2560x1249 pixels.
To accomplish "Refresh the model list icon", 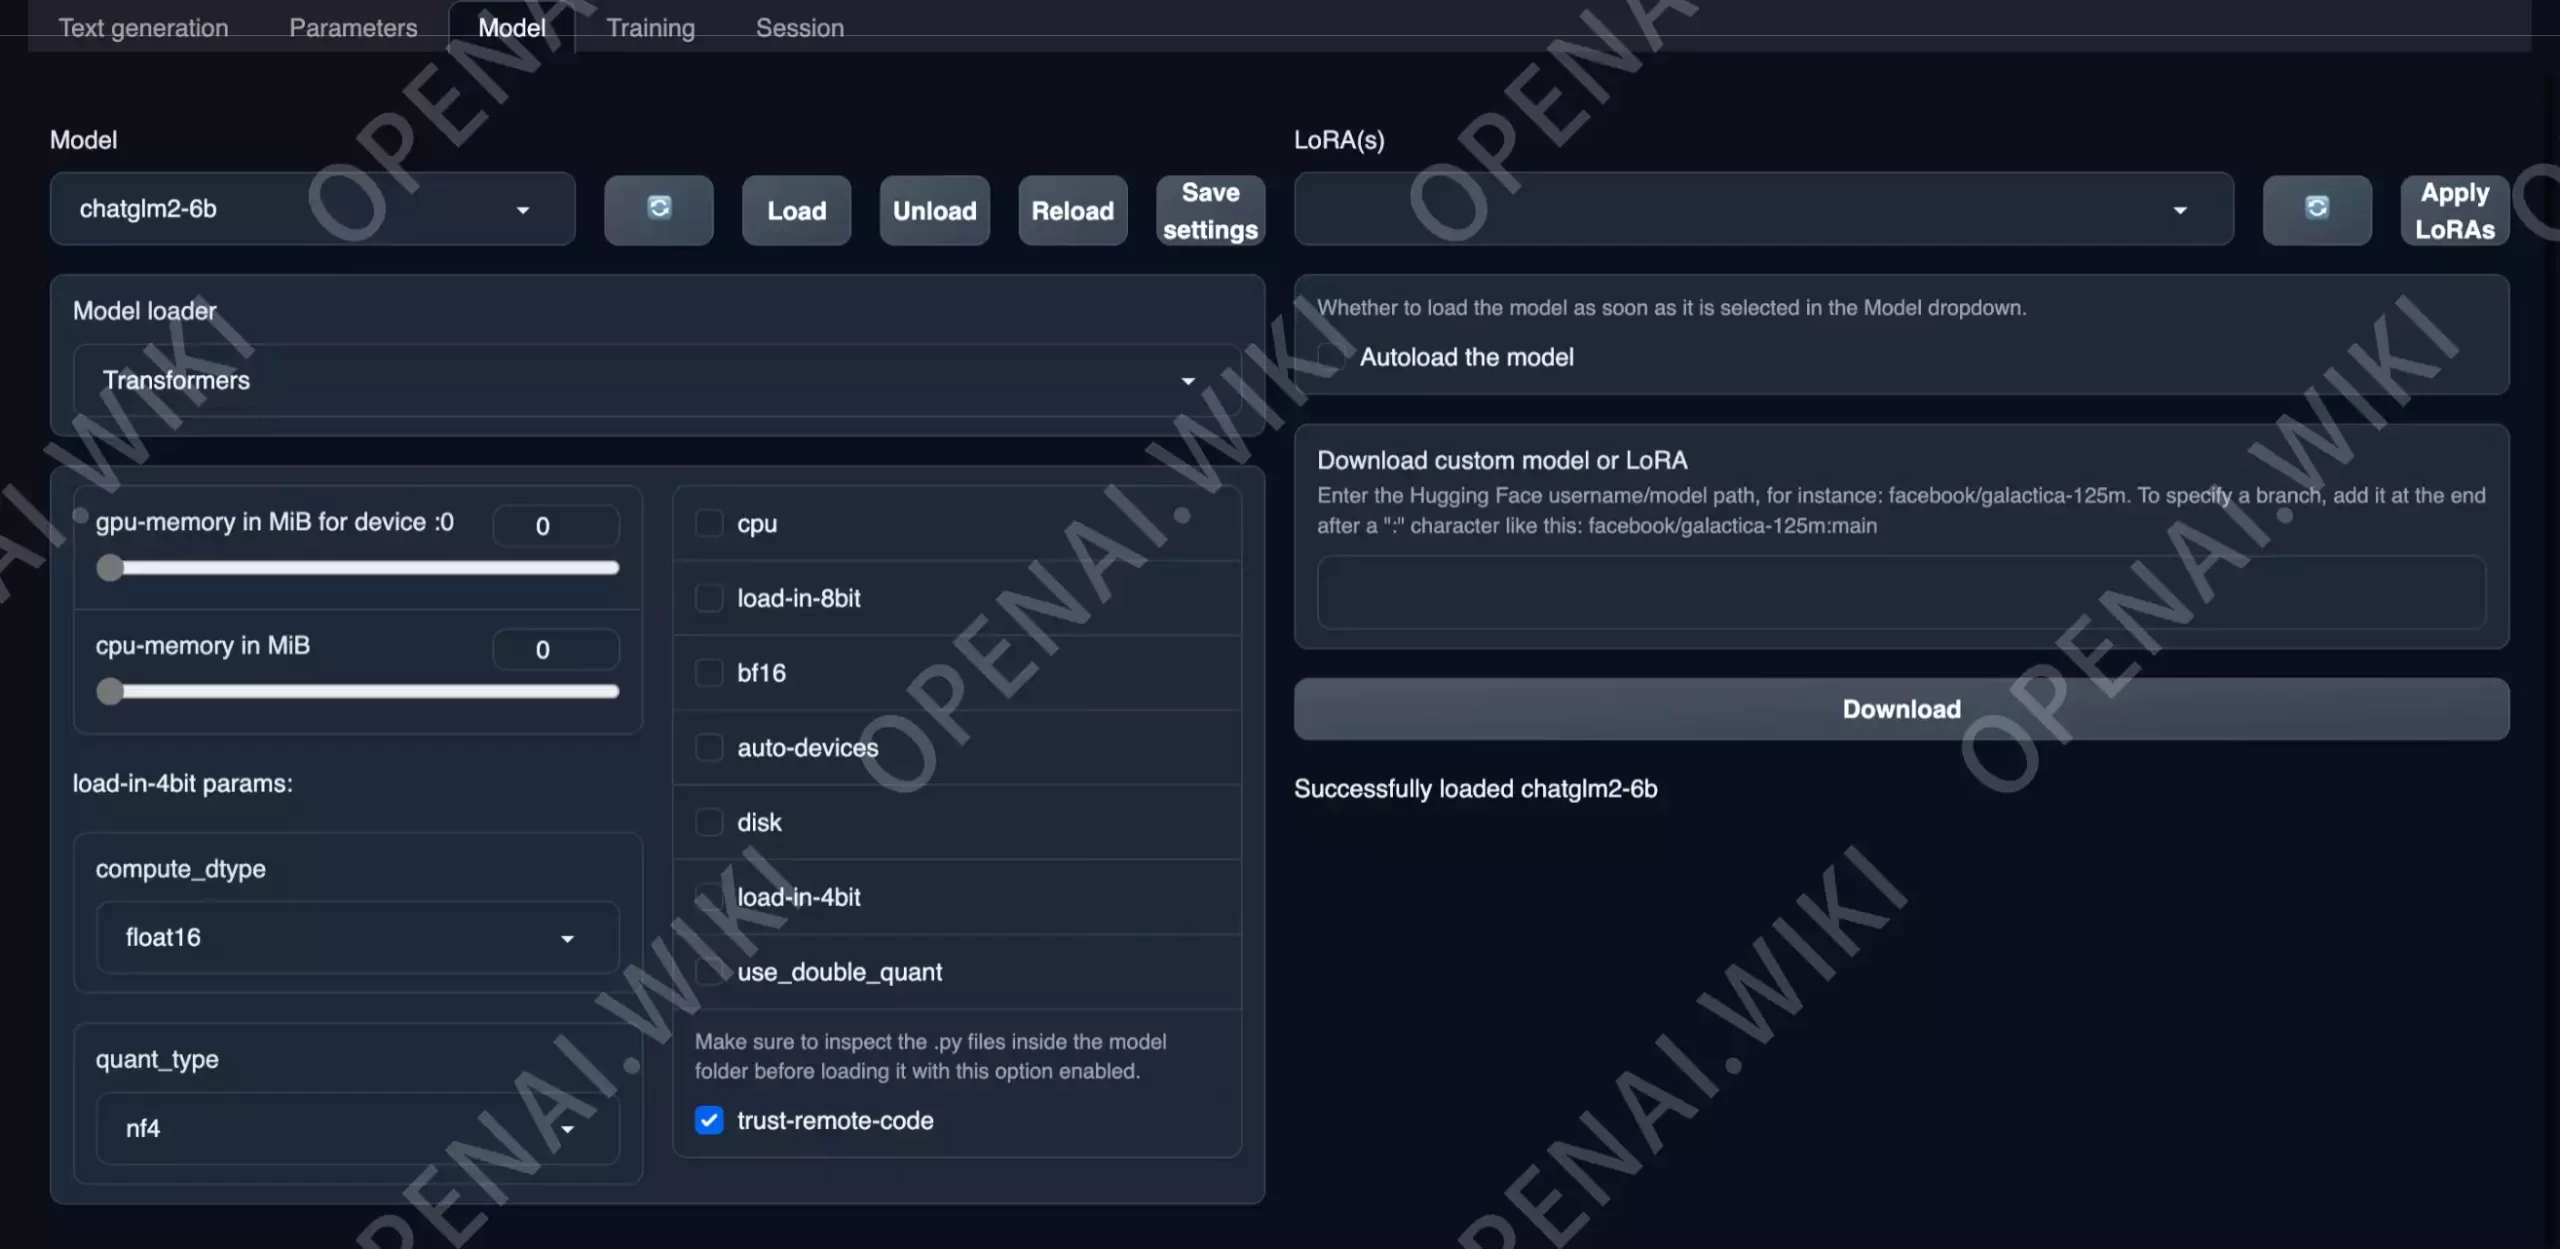I will 658,210.
